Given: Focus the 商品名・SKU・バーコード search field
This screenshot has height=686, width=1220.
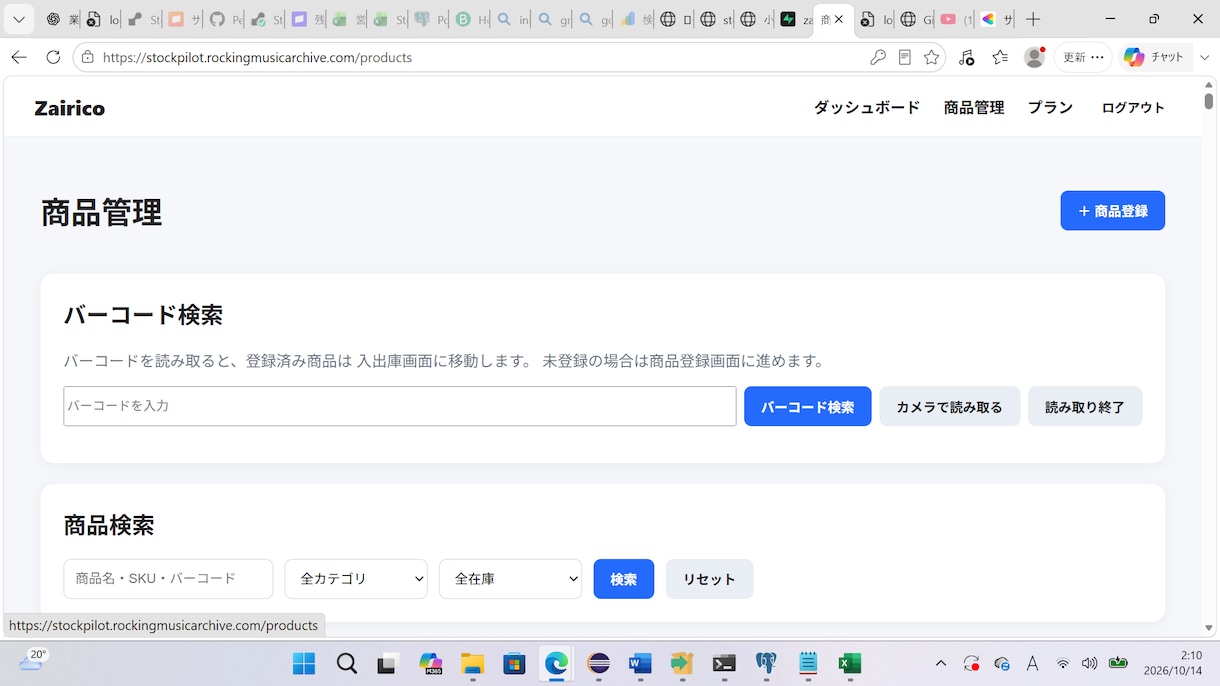Looking at the screenshot, I should point(168,579).
